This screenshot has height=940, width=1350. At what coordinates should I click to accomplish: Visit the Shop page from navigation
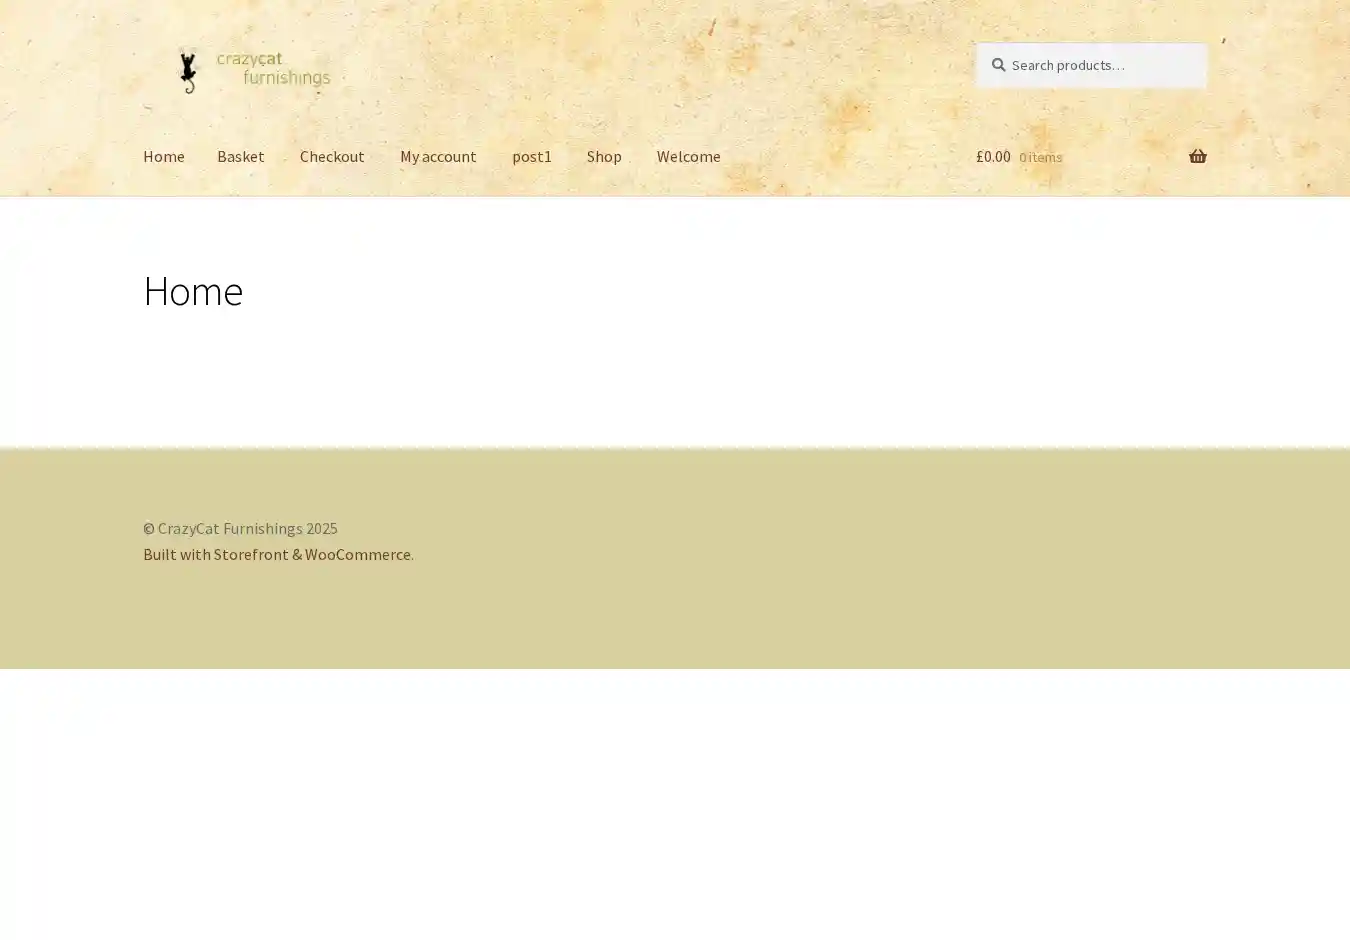pyautogui.click(x=604, y=156)
